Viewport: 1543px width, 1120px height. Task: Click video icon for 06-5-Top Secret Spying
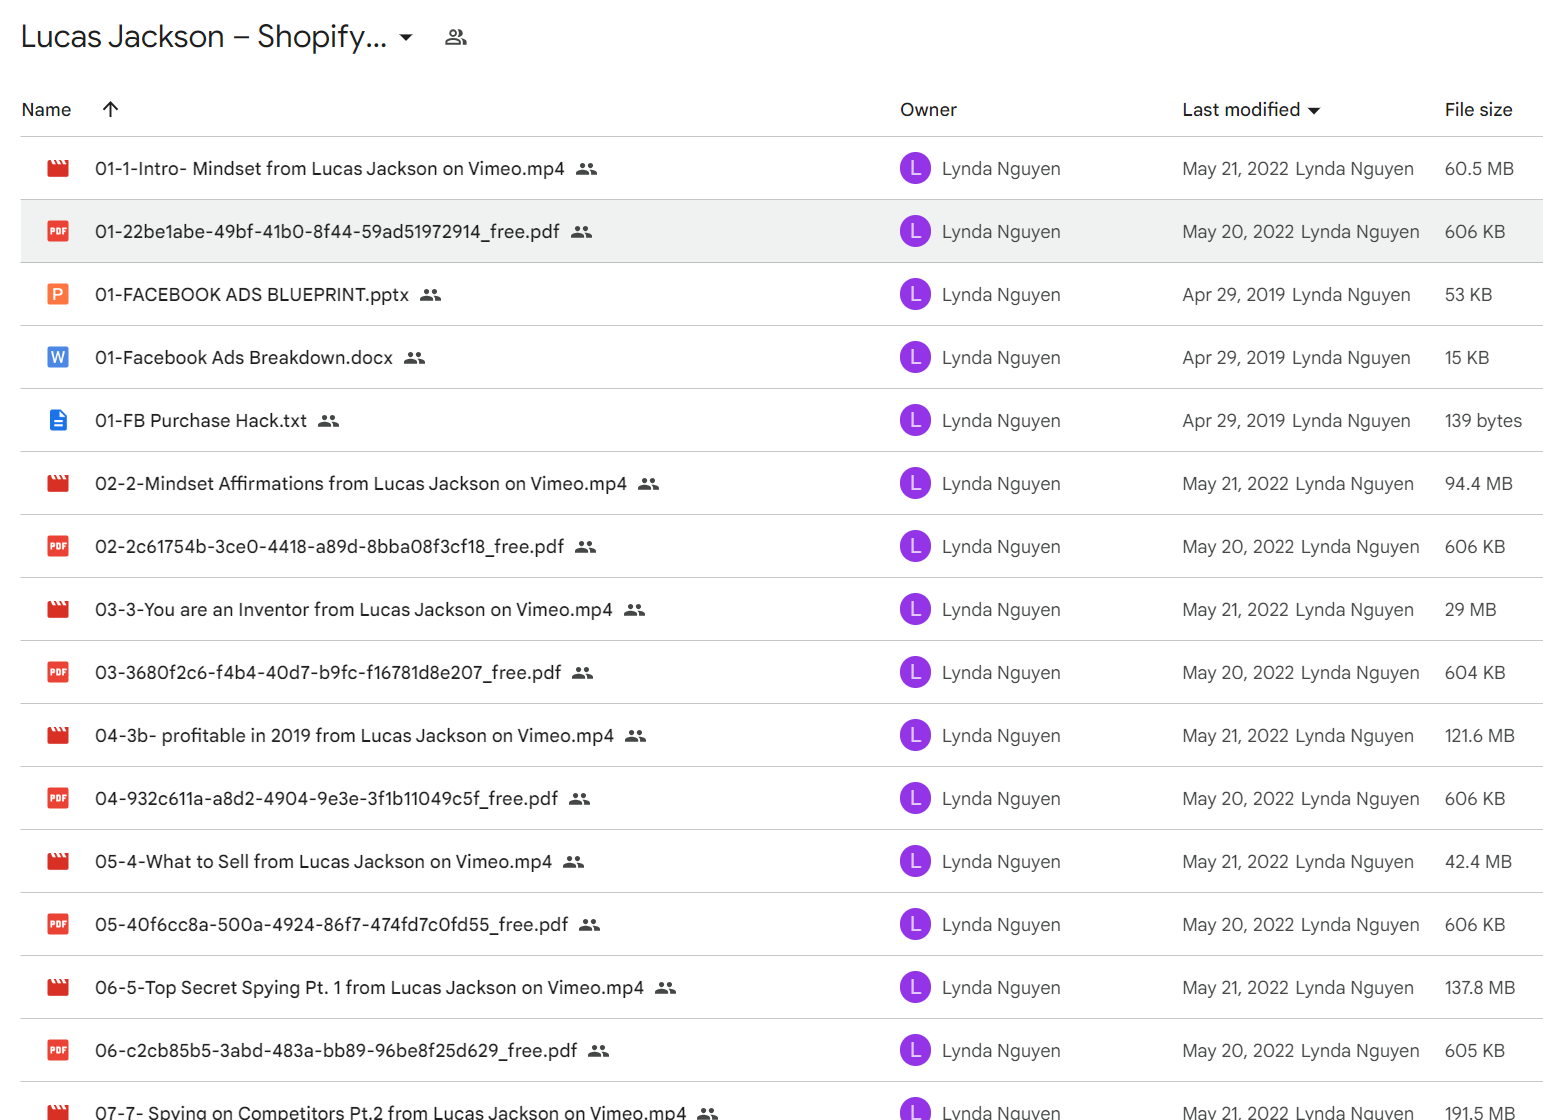pyautogui.click(x=58, y=987)
